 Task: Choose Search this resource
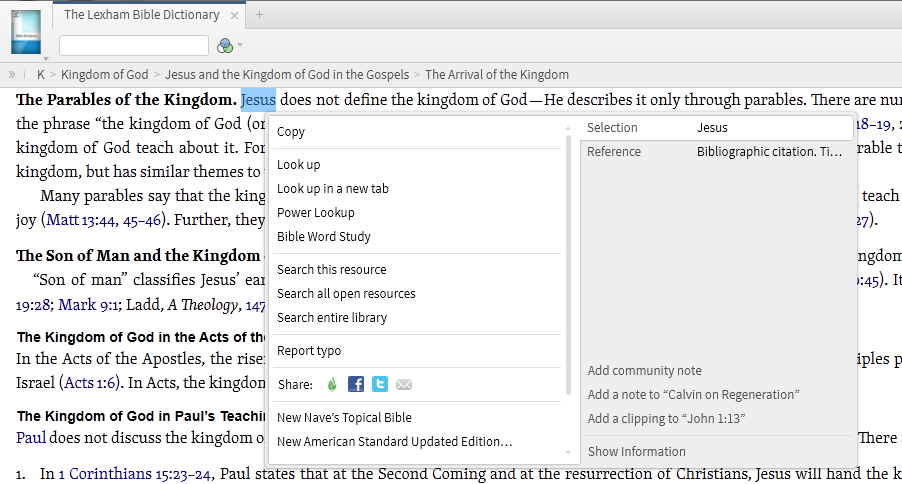332,270
